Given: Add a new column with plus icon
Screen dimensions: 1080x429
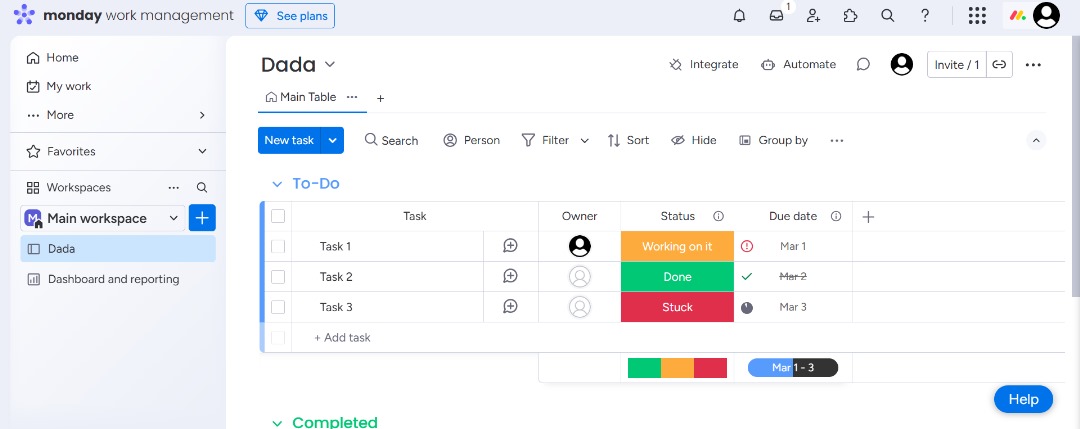Looking at the screenshot, I should 869,217.
